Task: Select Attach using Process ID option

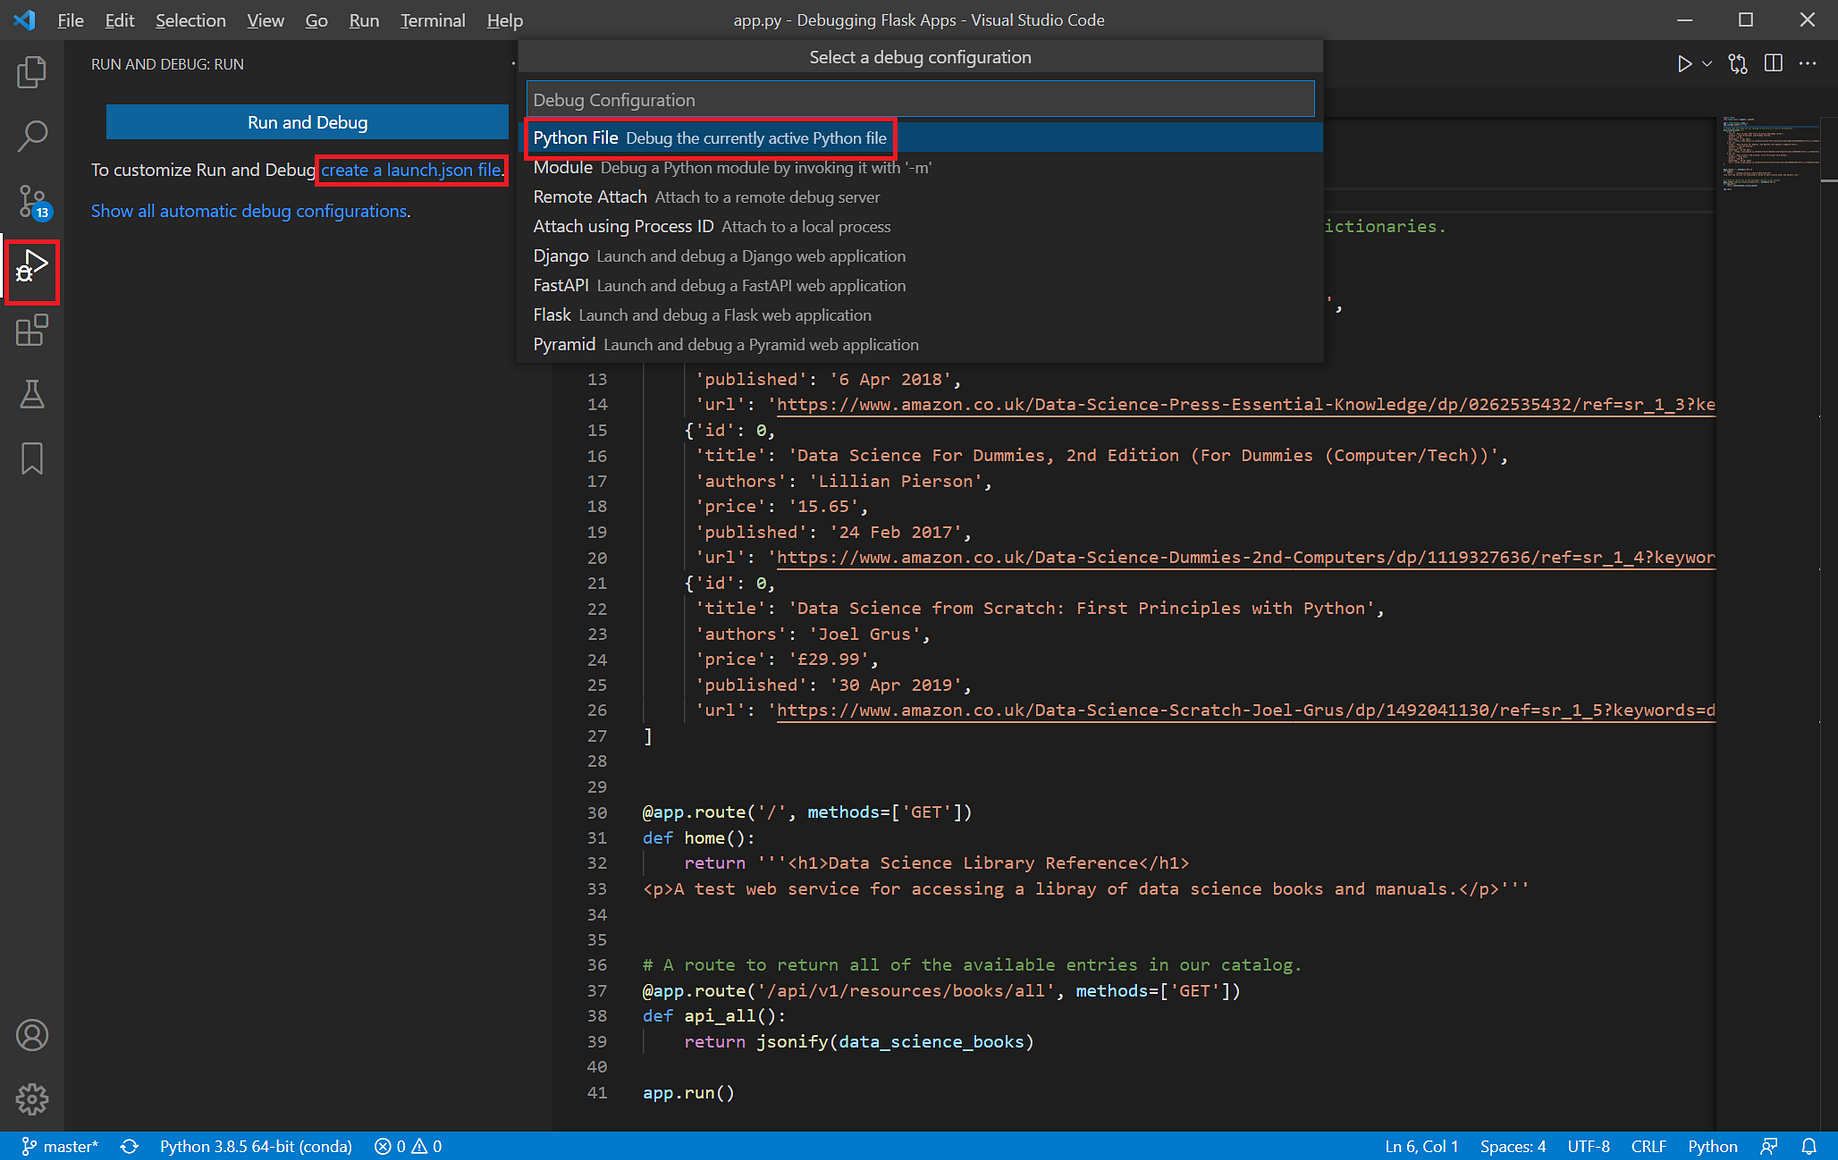Action: 920,226
